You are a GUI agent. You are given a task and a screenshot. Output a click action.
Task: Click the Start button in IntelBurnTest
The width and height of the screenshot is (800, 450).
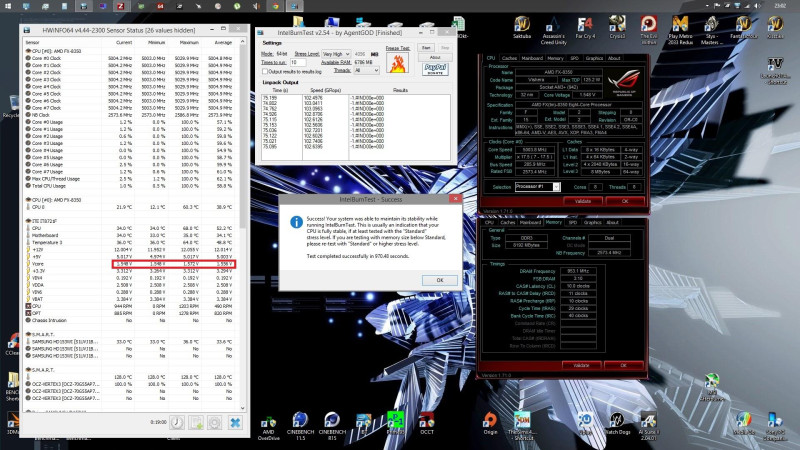click(x=426, y=47)
